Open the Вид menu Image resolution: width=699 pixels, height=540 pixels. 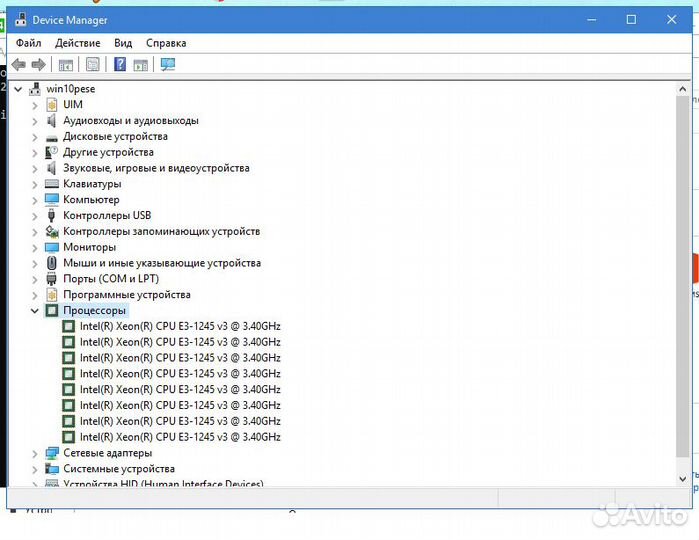[x=123, y=43]
